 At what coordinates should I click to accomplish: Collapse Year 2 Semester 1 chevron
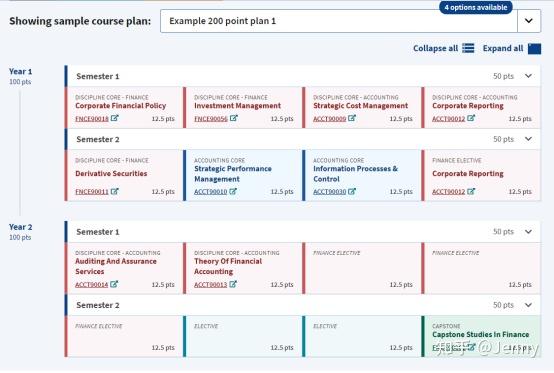coord(528,232)
